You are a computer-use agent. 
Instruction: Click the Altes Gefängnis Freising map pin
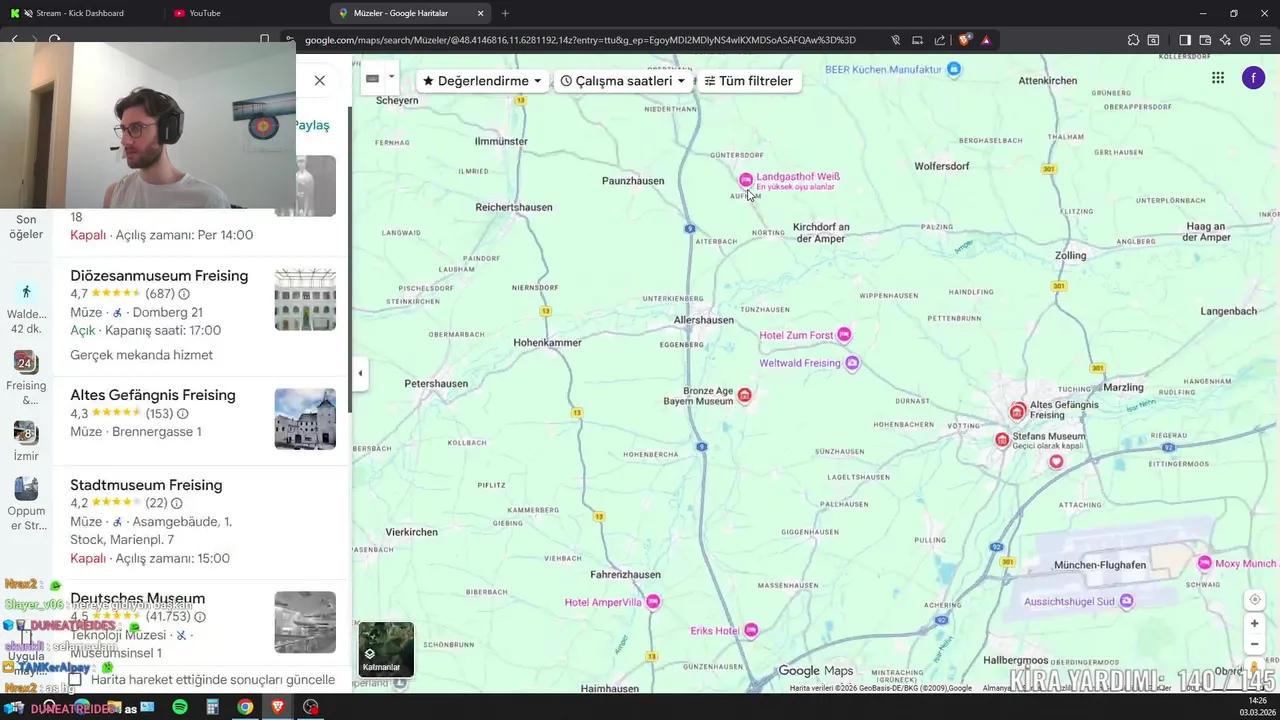point(1017,411)
